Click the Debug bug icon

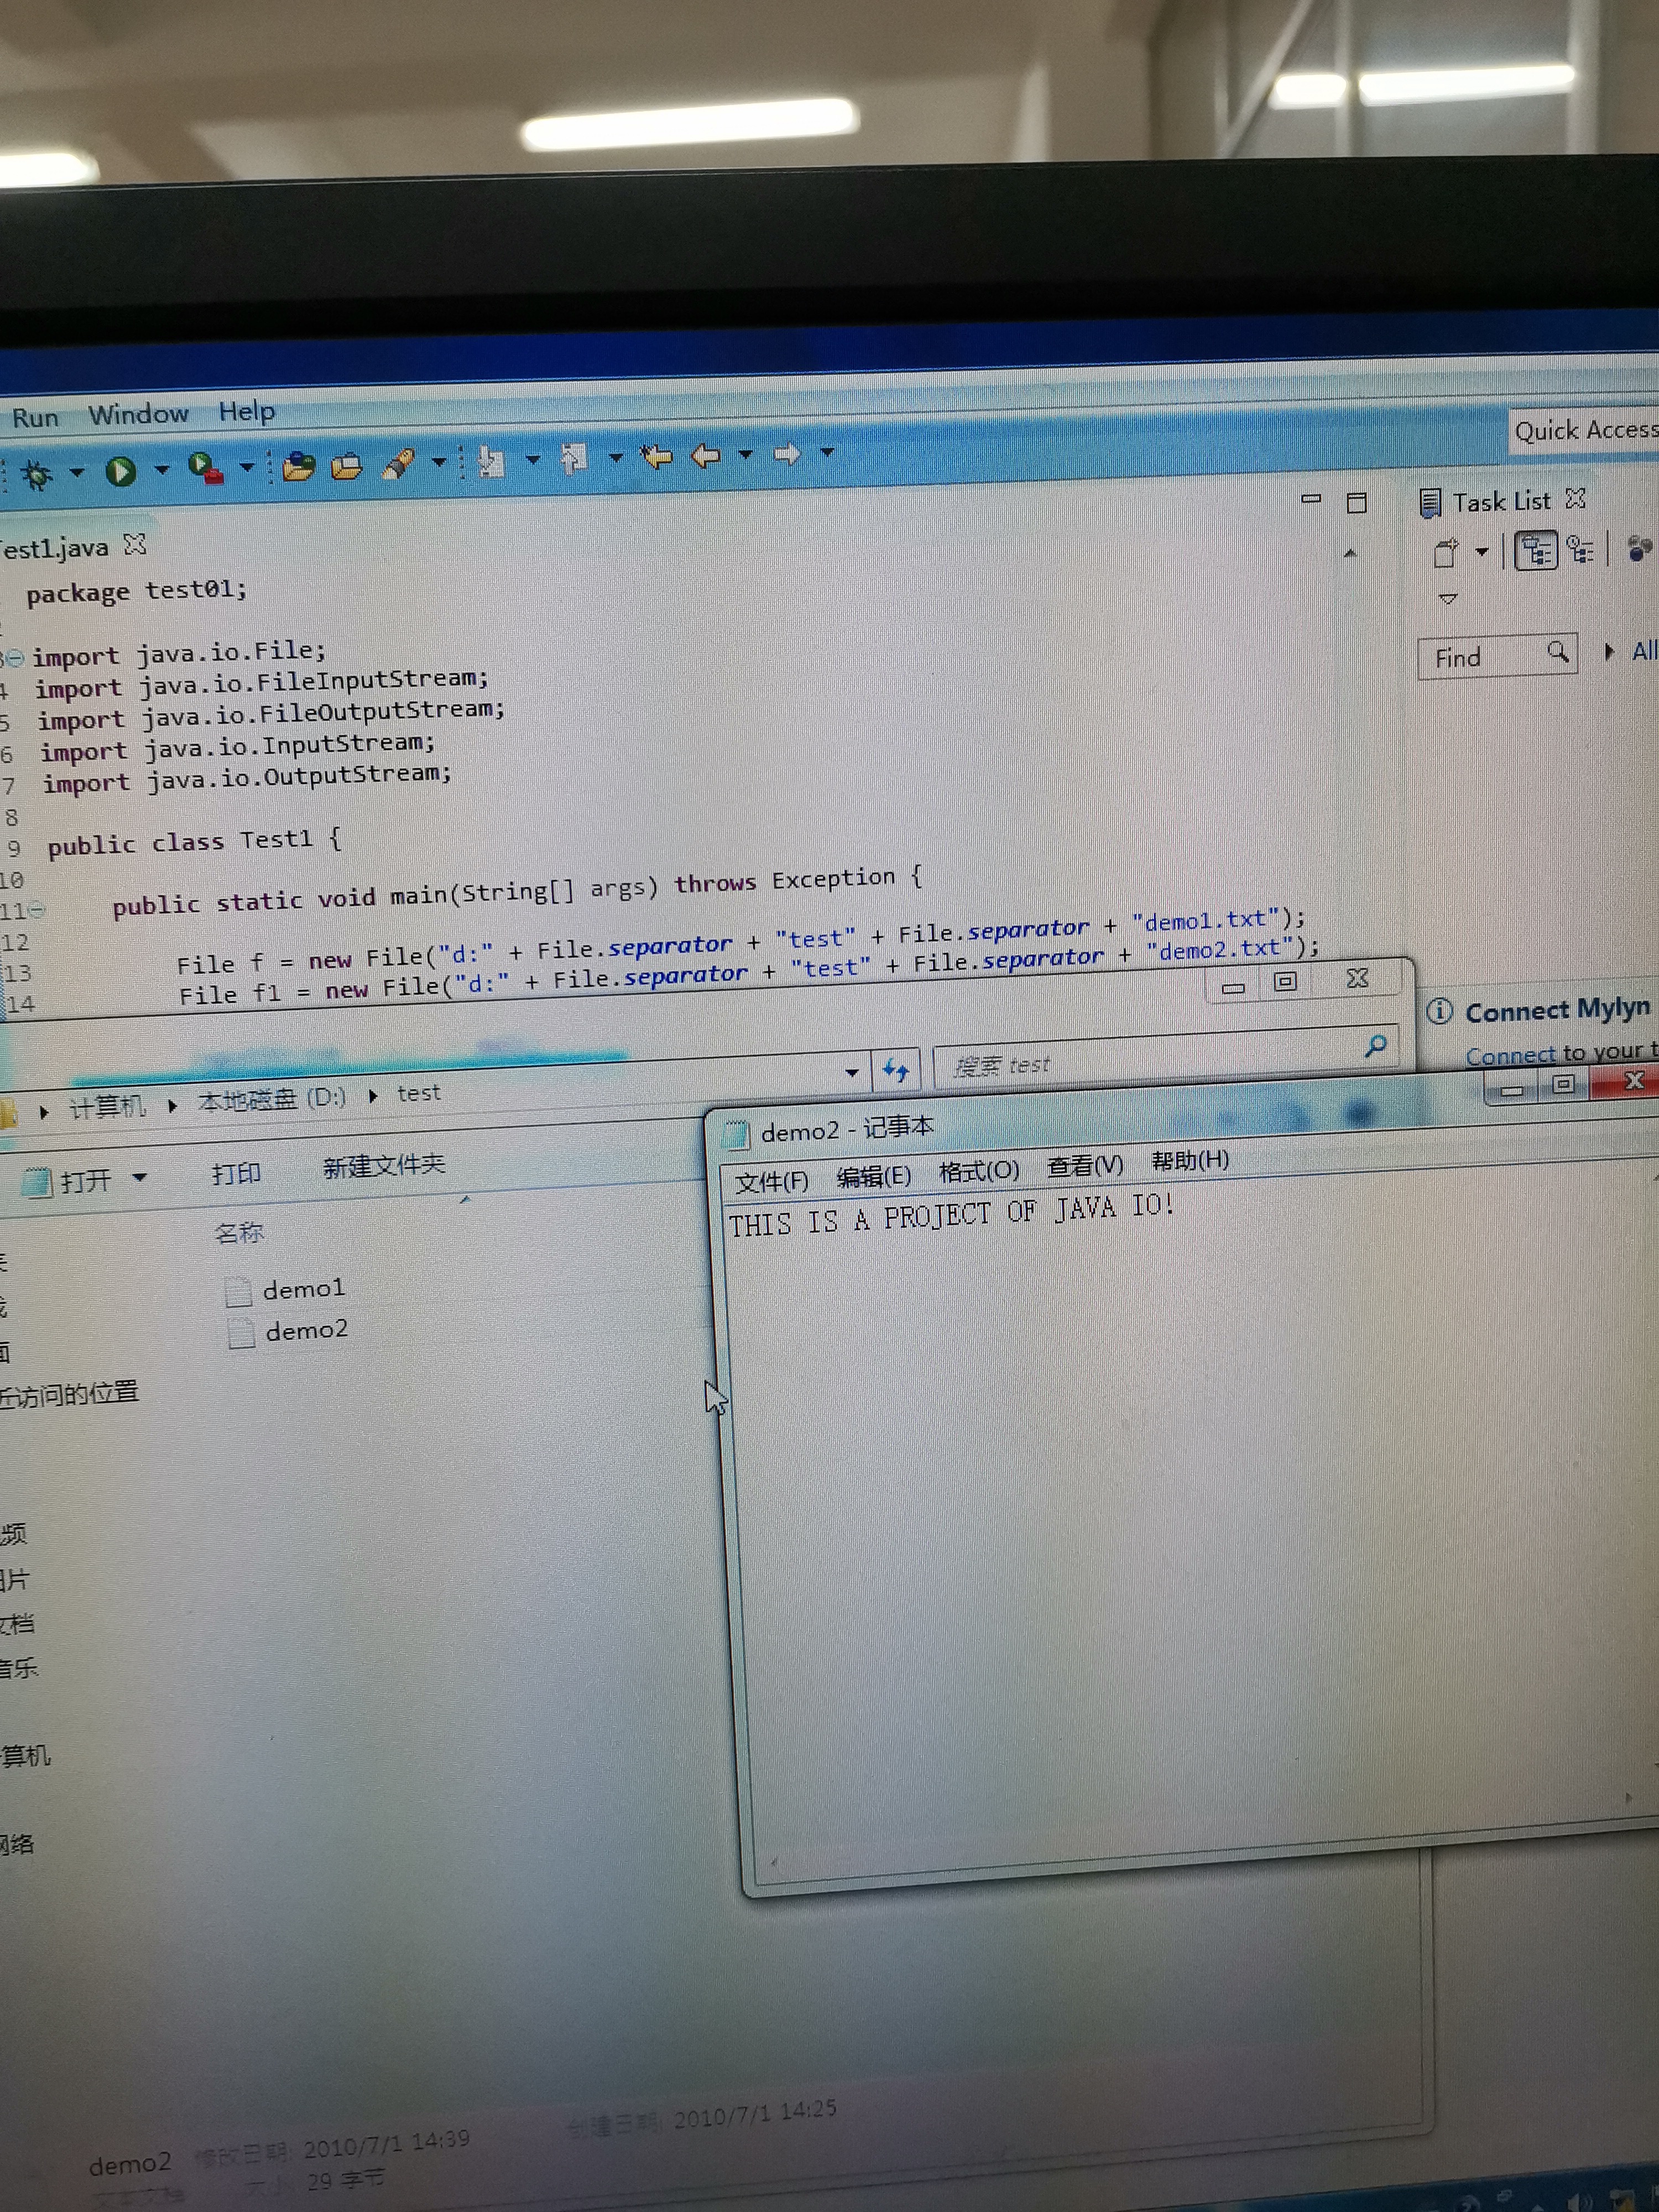(x=36, y=474)
